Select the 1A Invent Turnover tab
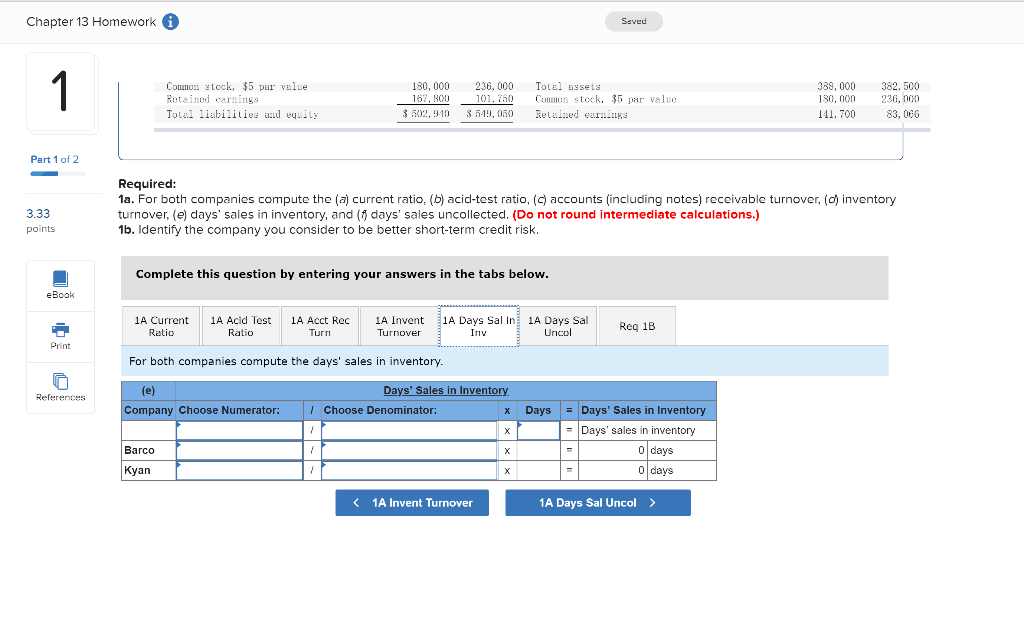The image size is (1024, 622). [398, 325]
